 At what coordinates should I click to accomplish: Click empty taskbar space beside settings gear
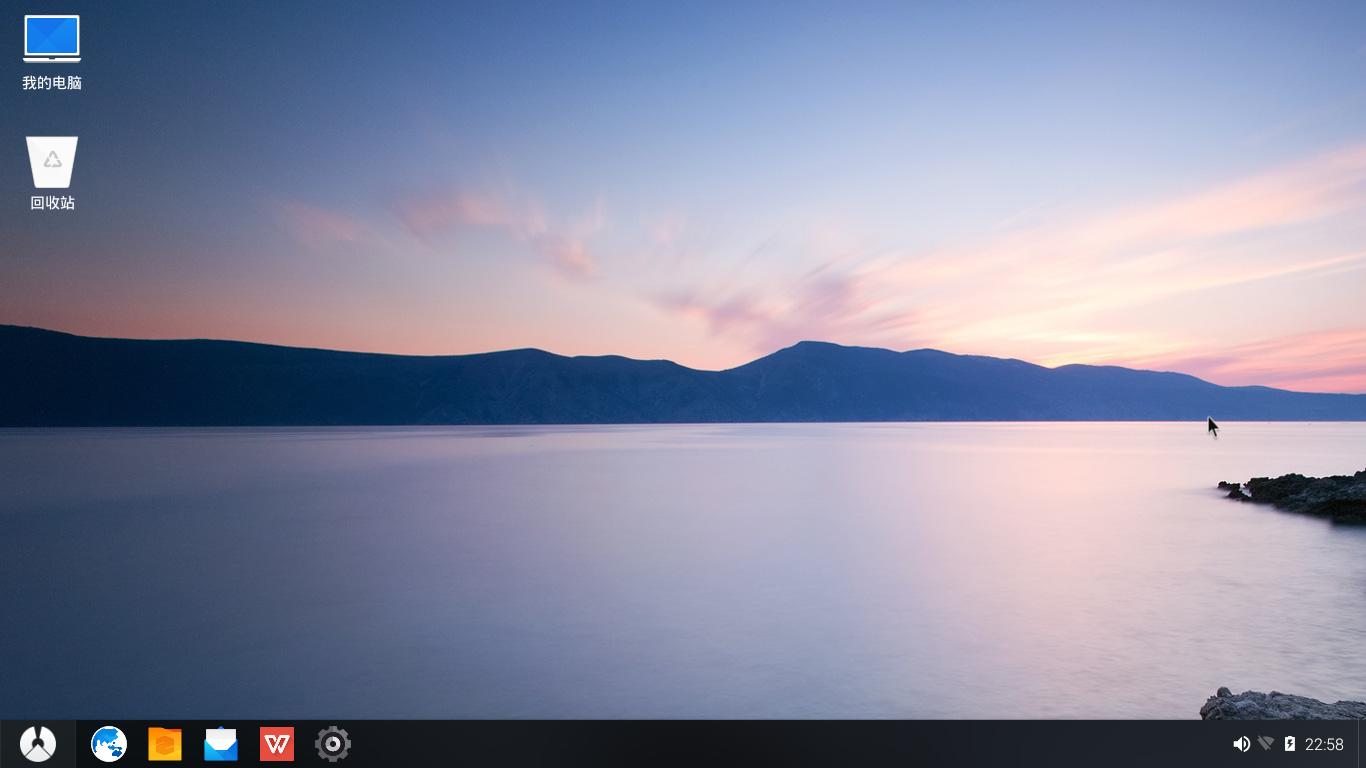(x=700, y=744)
